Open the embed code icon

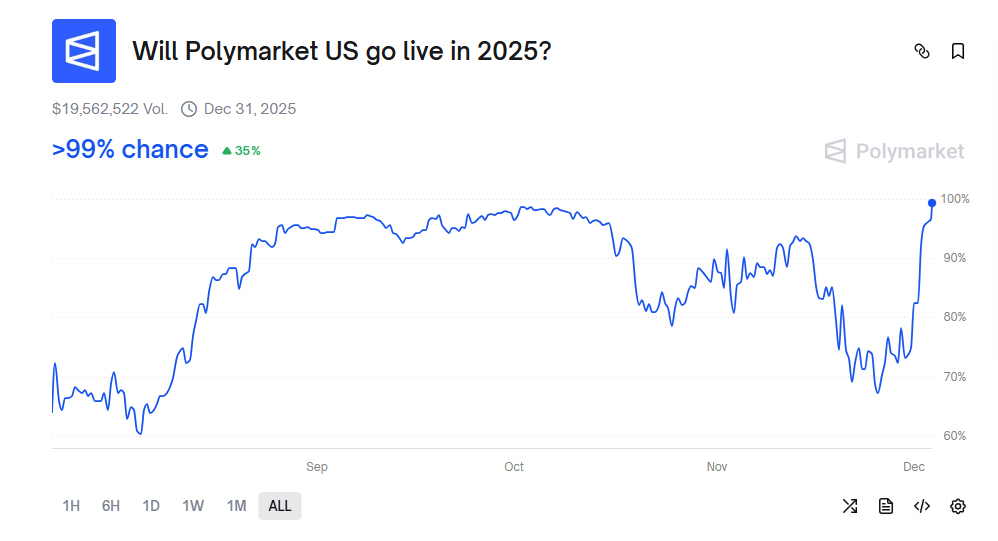pyautogui.click(x=922, y=506)
